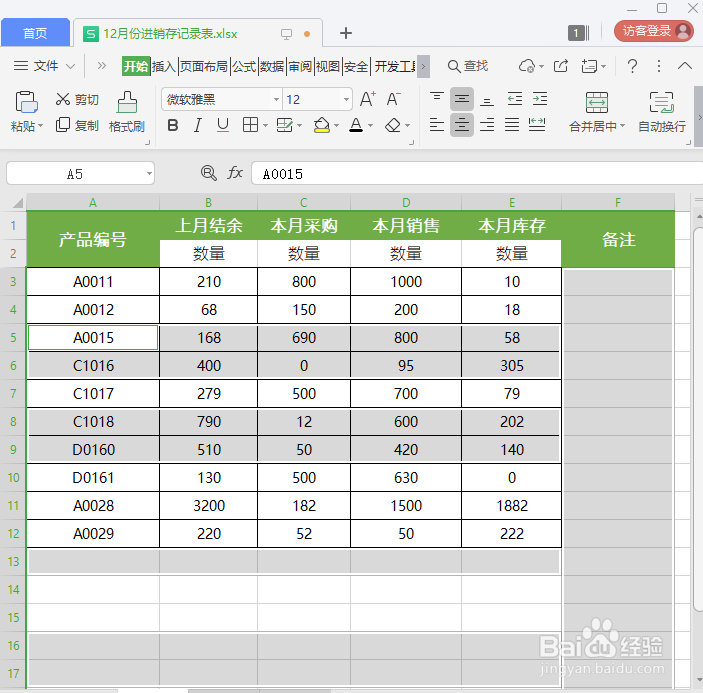Select column D header
The width and height of the screenshot is (703, 693).
(406, 203)
